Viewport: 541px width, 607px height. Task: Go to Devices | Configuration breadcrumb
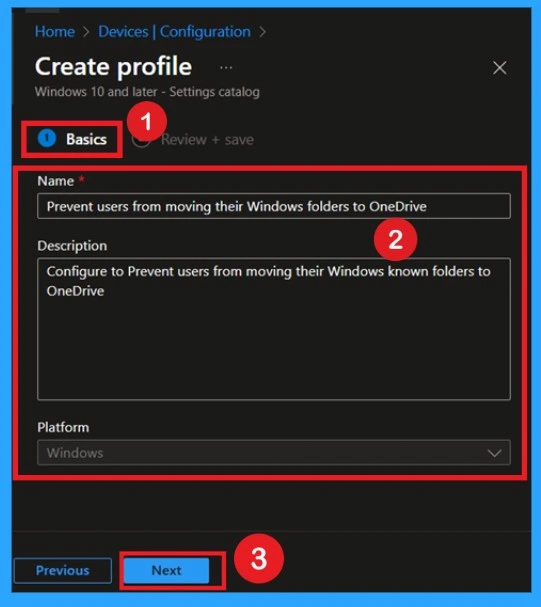click(x=174, y=31)
